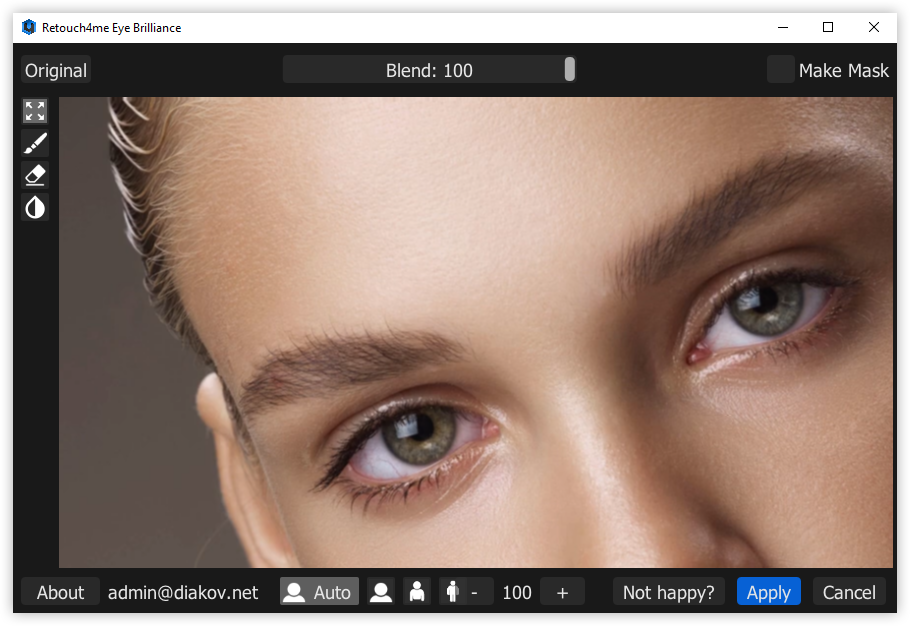This screenshot has width=910, height=626.
Task: Select the half-body person scale icon
Action: click(417, 592)
